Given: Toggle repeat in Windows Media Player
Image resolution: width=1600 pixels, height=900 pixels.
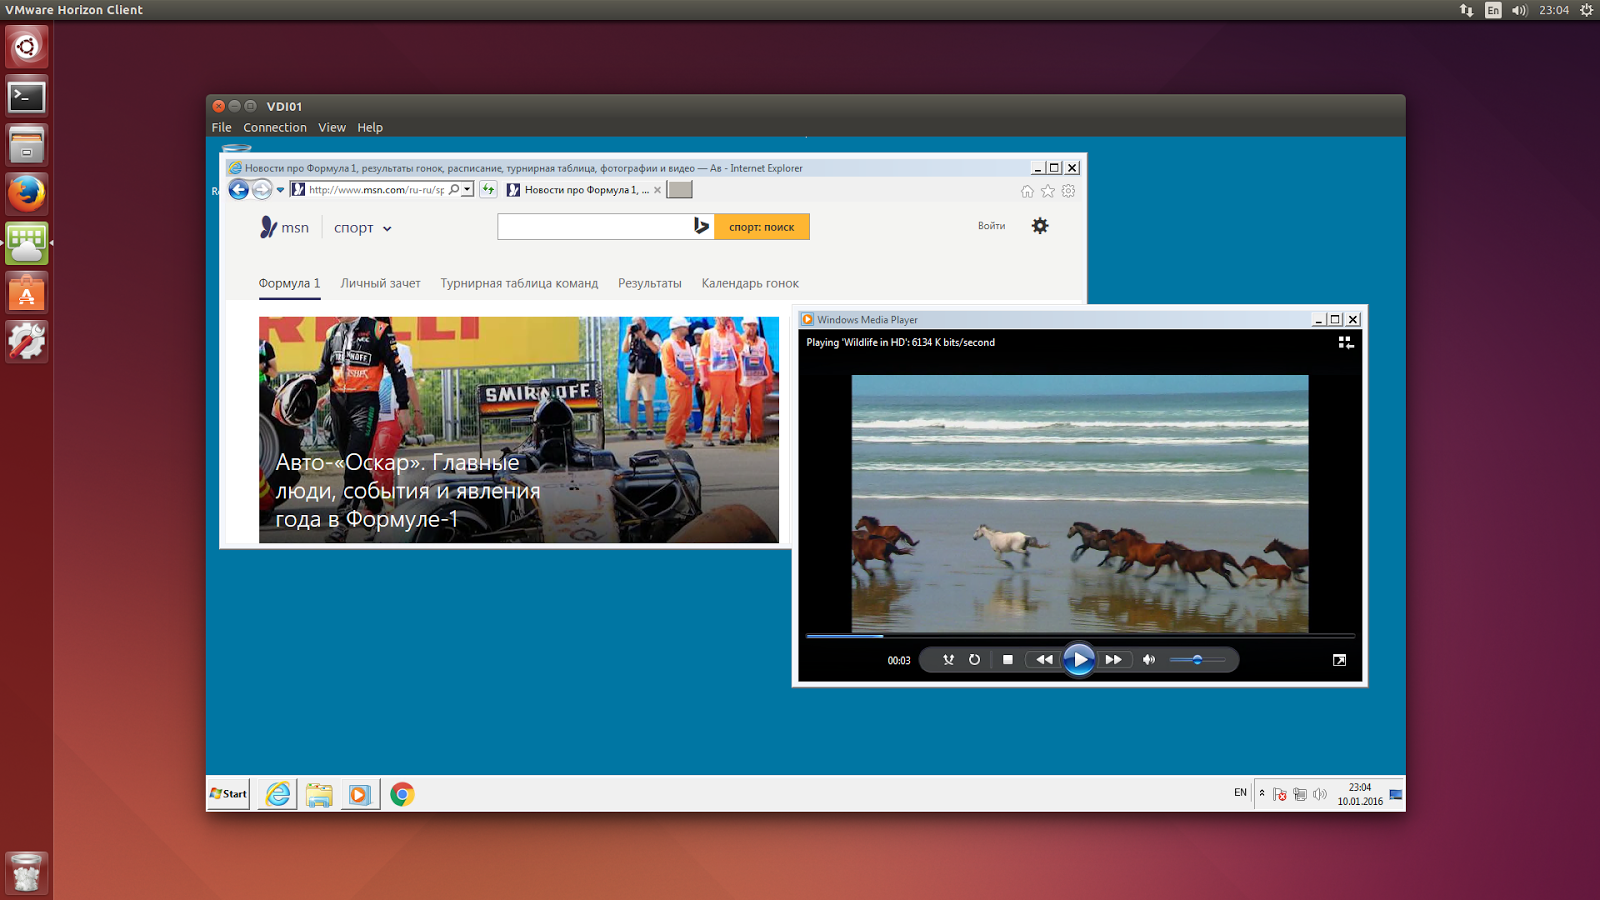Looking at the screenshot, I should point(975,660).
